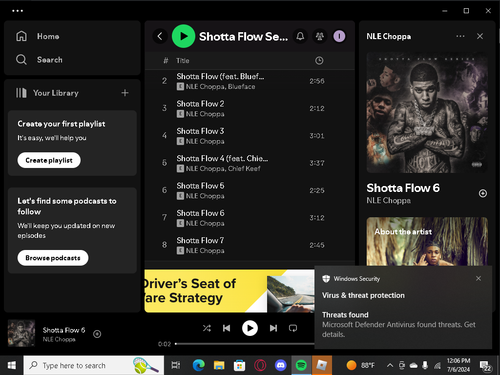Select the Shotta Flow 5 track
Viewport: 500px width, 375px height.
249,191
